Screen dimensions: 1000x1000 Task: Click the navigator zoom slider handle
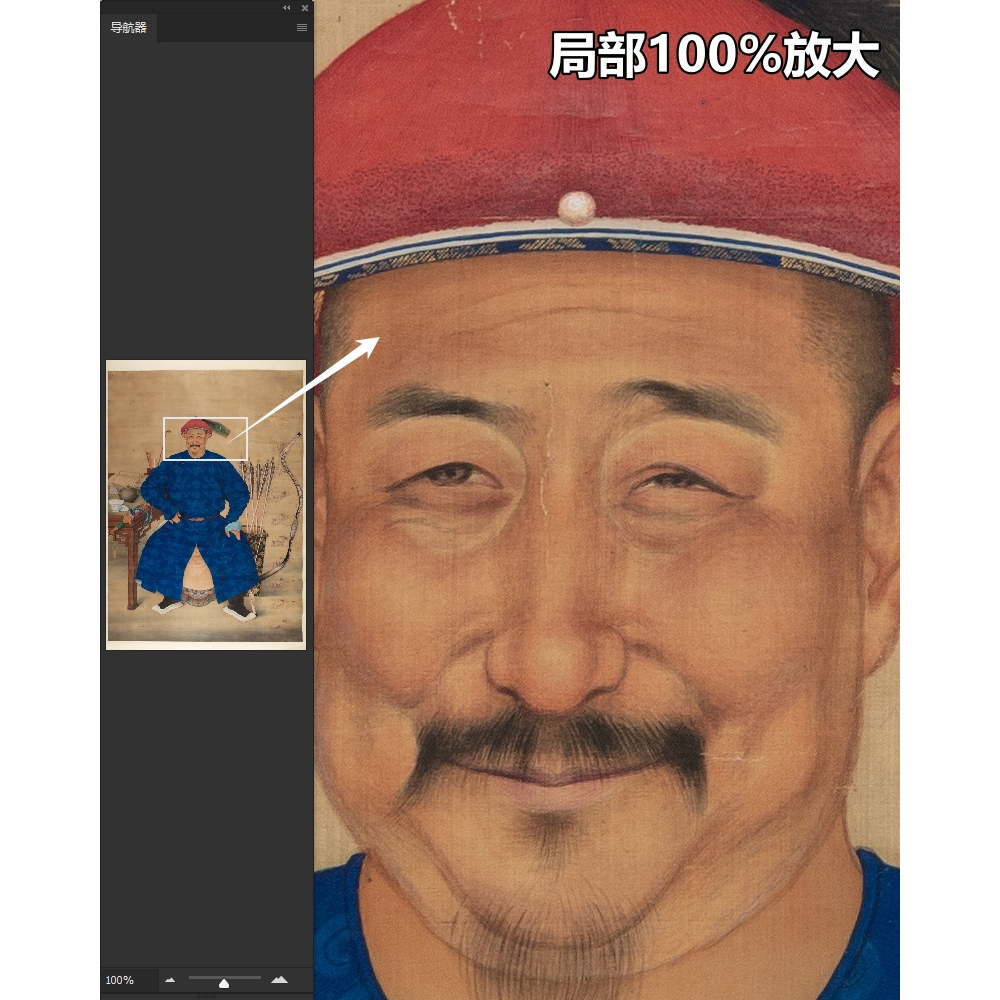(224, 983)
